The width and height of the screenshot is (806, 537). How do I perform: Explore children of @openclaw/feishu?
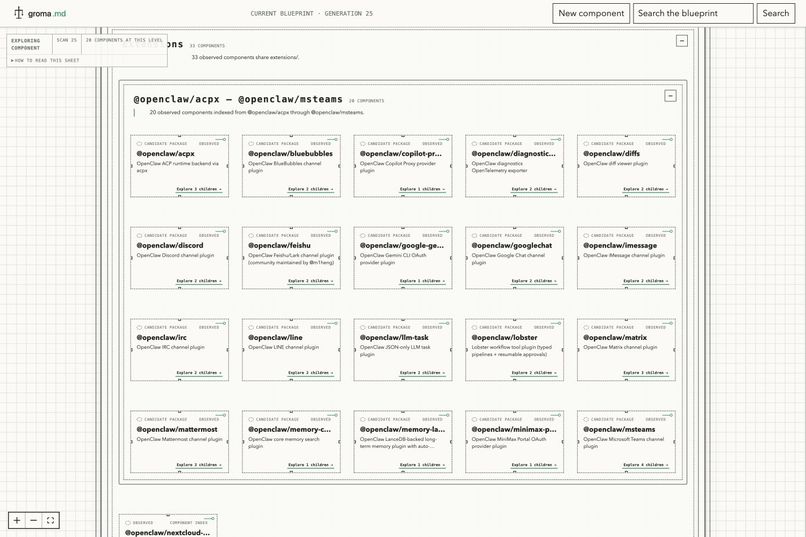pyautogui.click(x=310, y=282)
